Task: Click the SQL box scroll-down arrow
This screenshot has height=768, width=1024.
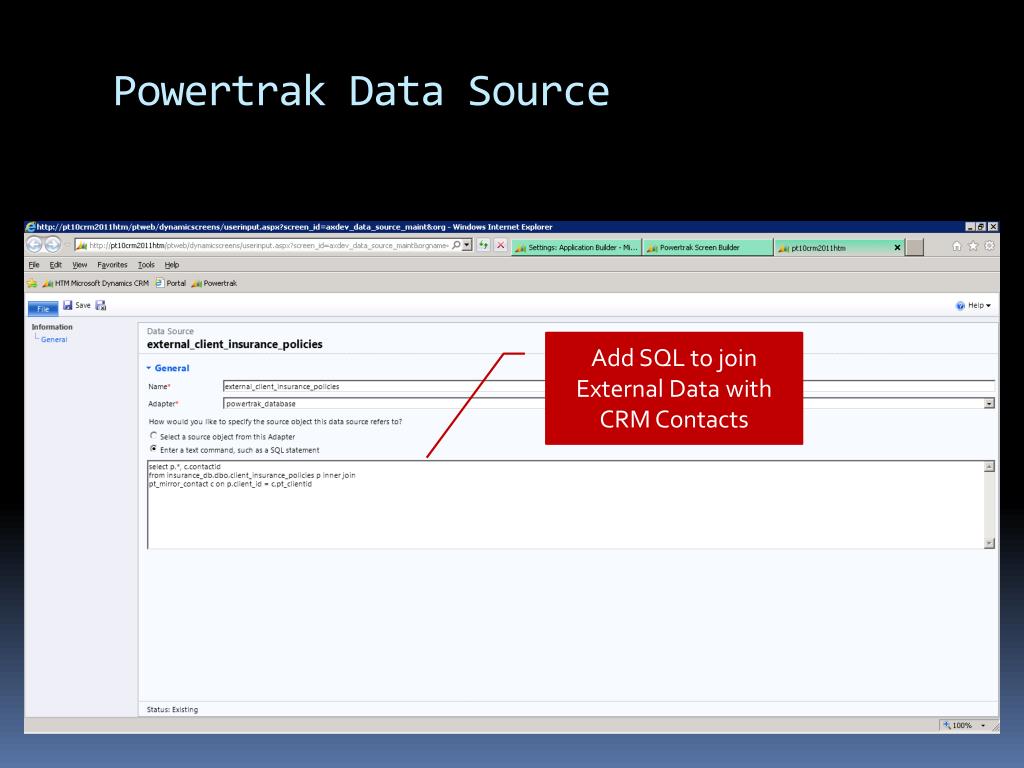Action: point(989,543)
